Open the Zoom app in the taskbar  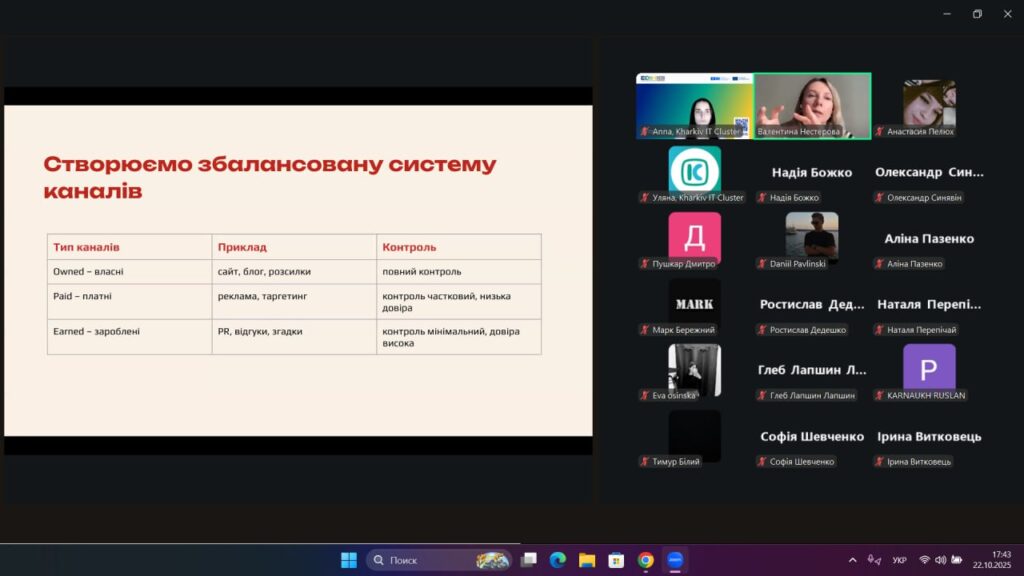coord(675,560)
